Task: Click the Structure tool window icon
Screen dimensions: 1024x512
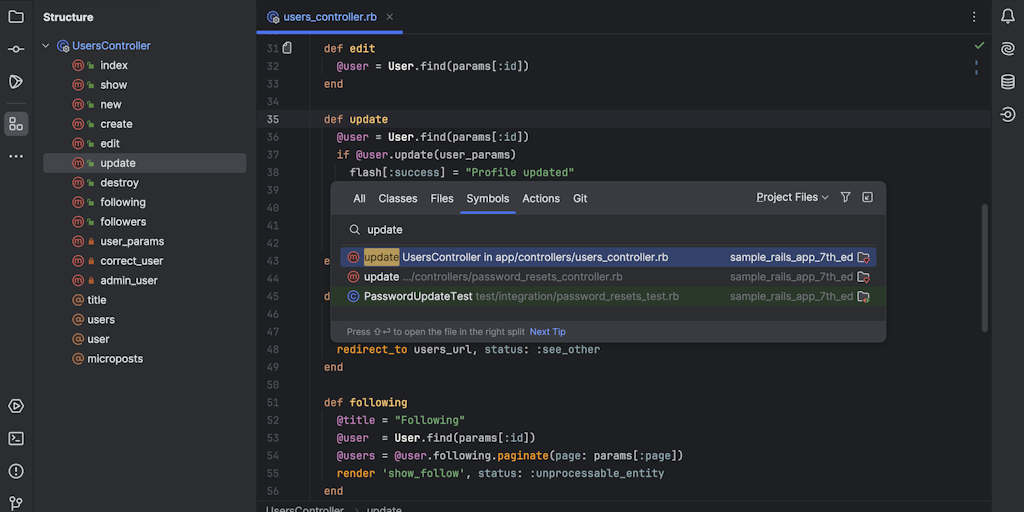Action: coord(16,124)
